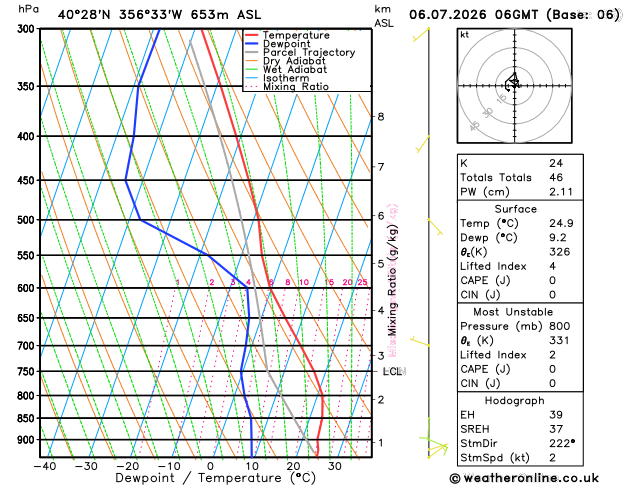Click the LCL marker label
This screenshot has width=629, height=486.
(393, 372)
